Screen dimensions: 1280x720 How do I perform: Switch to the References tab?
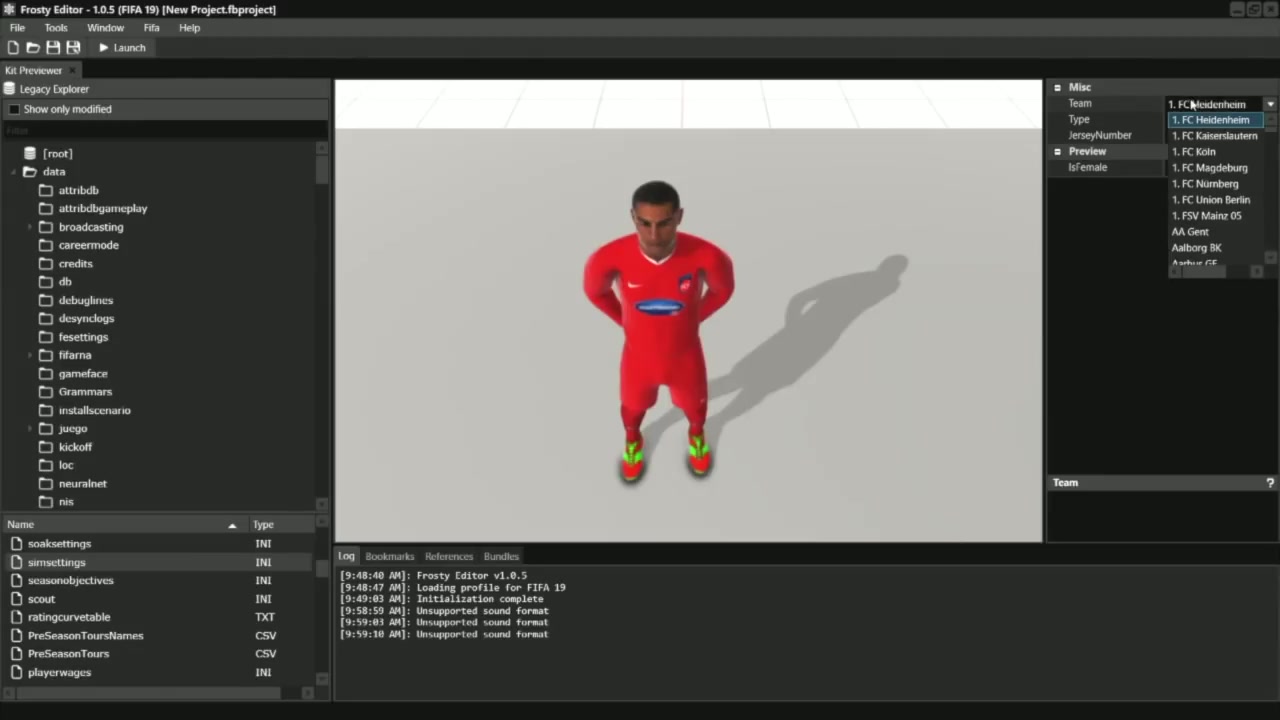pyautogui.click(x=449, y=557)
